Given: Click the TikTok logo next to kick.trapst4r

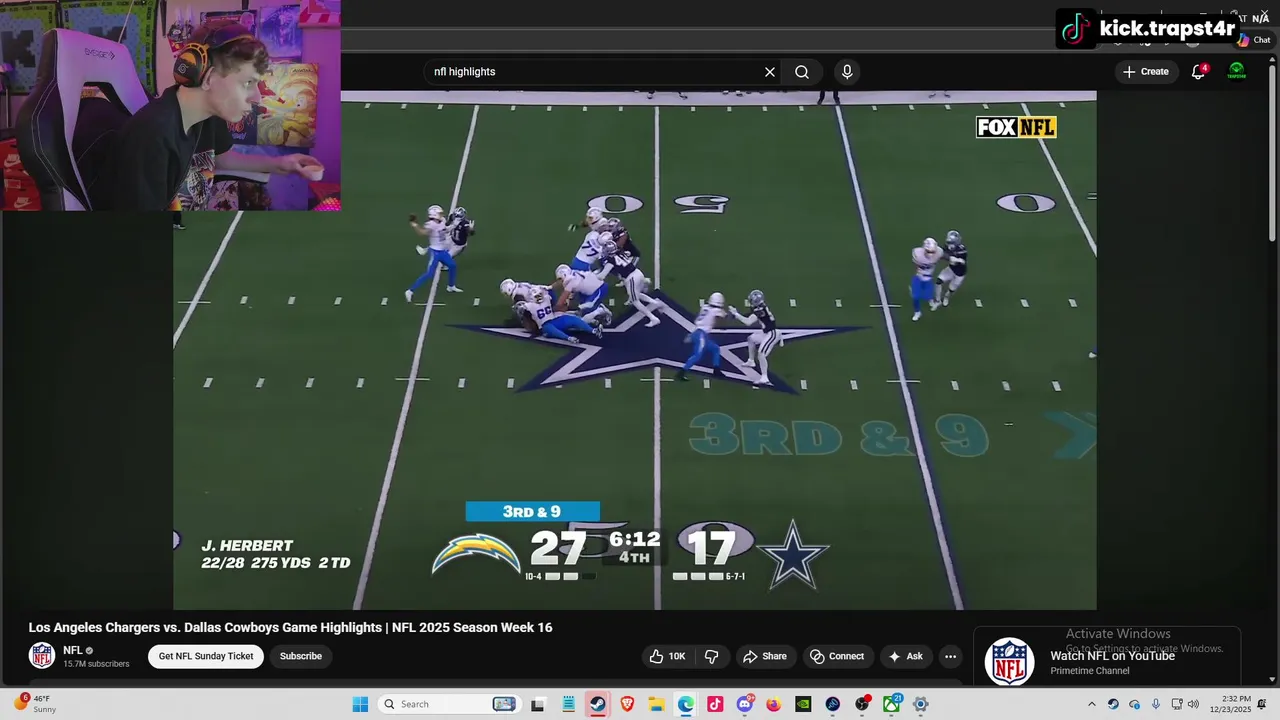Looking at the screenshot, I should 1076,29.
